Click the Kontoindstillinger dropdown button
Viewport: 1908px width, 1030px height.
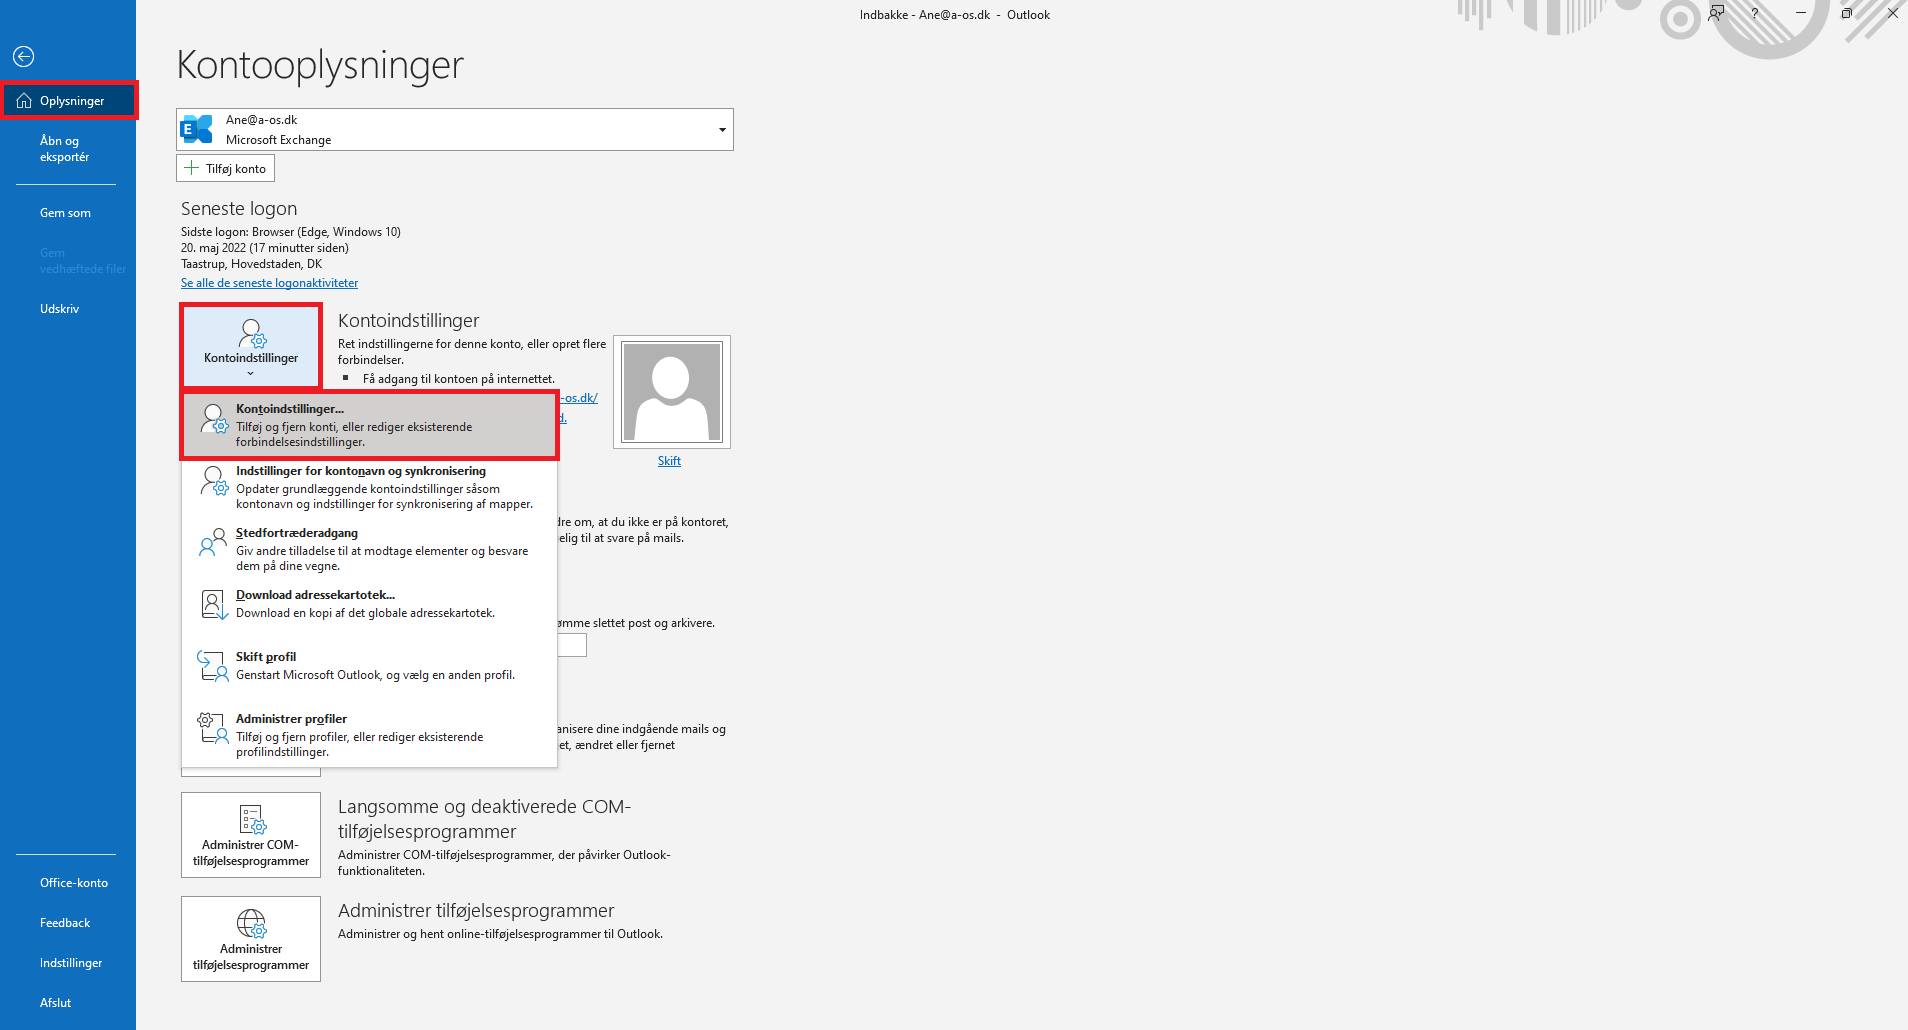(x=251, y=347)
